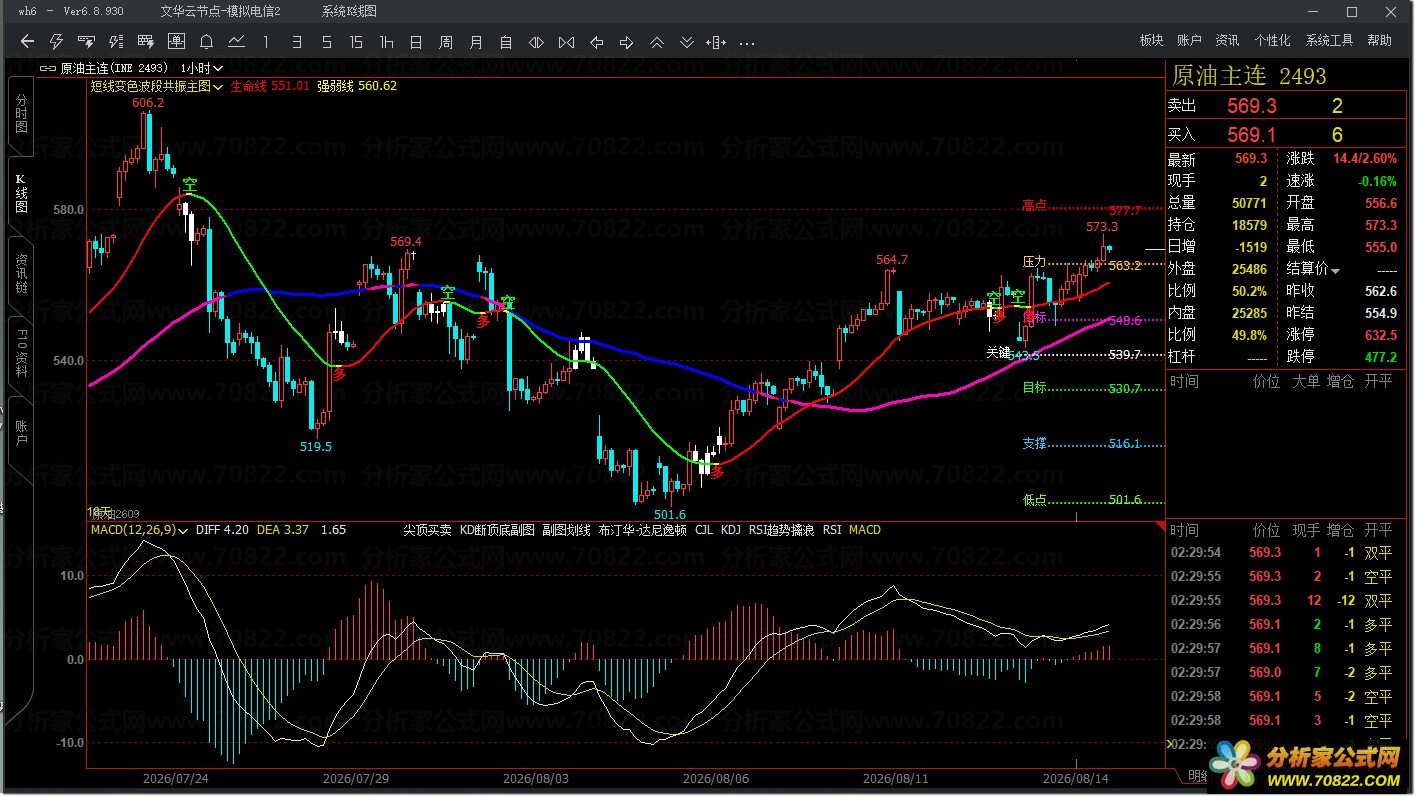Click the 强弱线 560.62 label
Image resolution: width=1417 pixels, height=797 pixels.
click(357, 87)
